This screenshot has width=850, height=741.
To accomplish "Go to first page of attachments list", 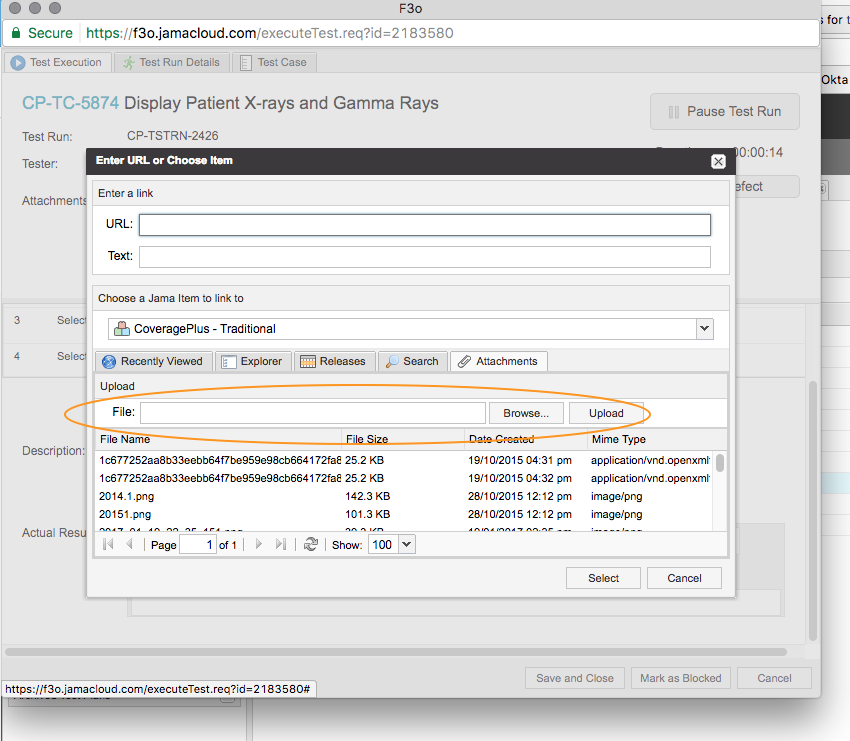I will pos(108,544).
